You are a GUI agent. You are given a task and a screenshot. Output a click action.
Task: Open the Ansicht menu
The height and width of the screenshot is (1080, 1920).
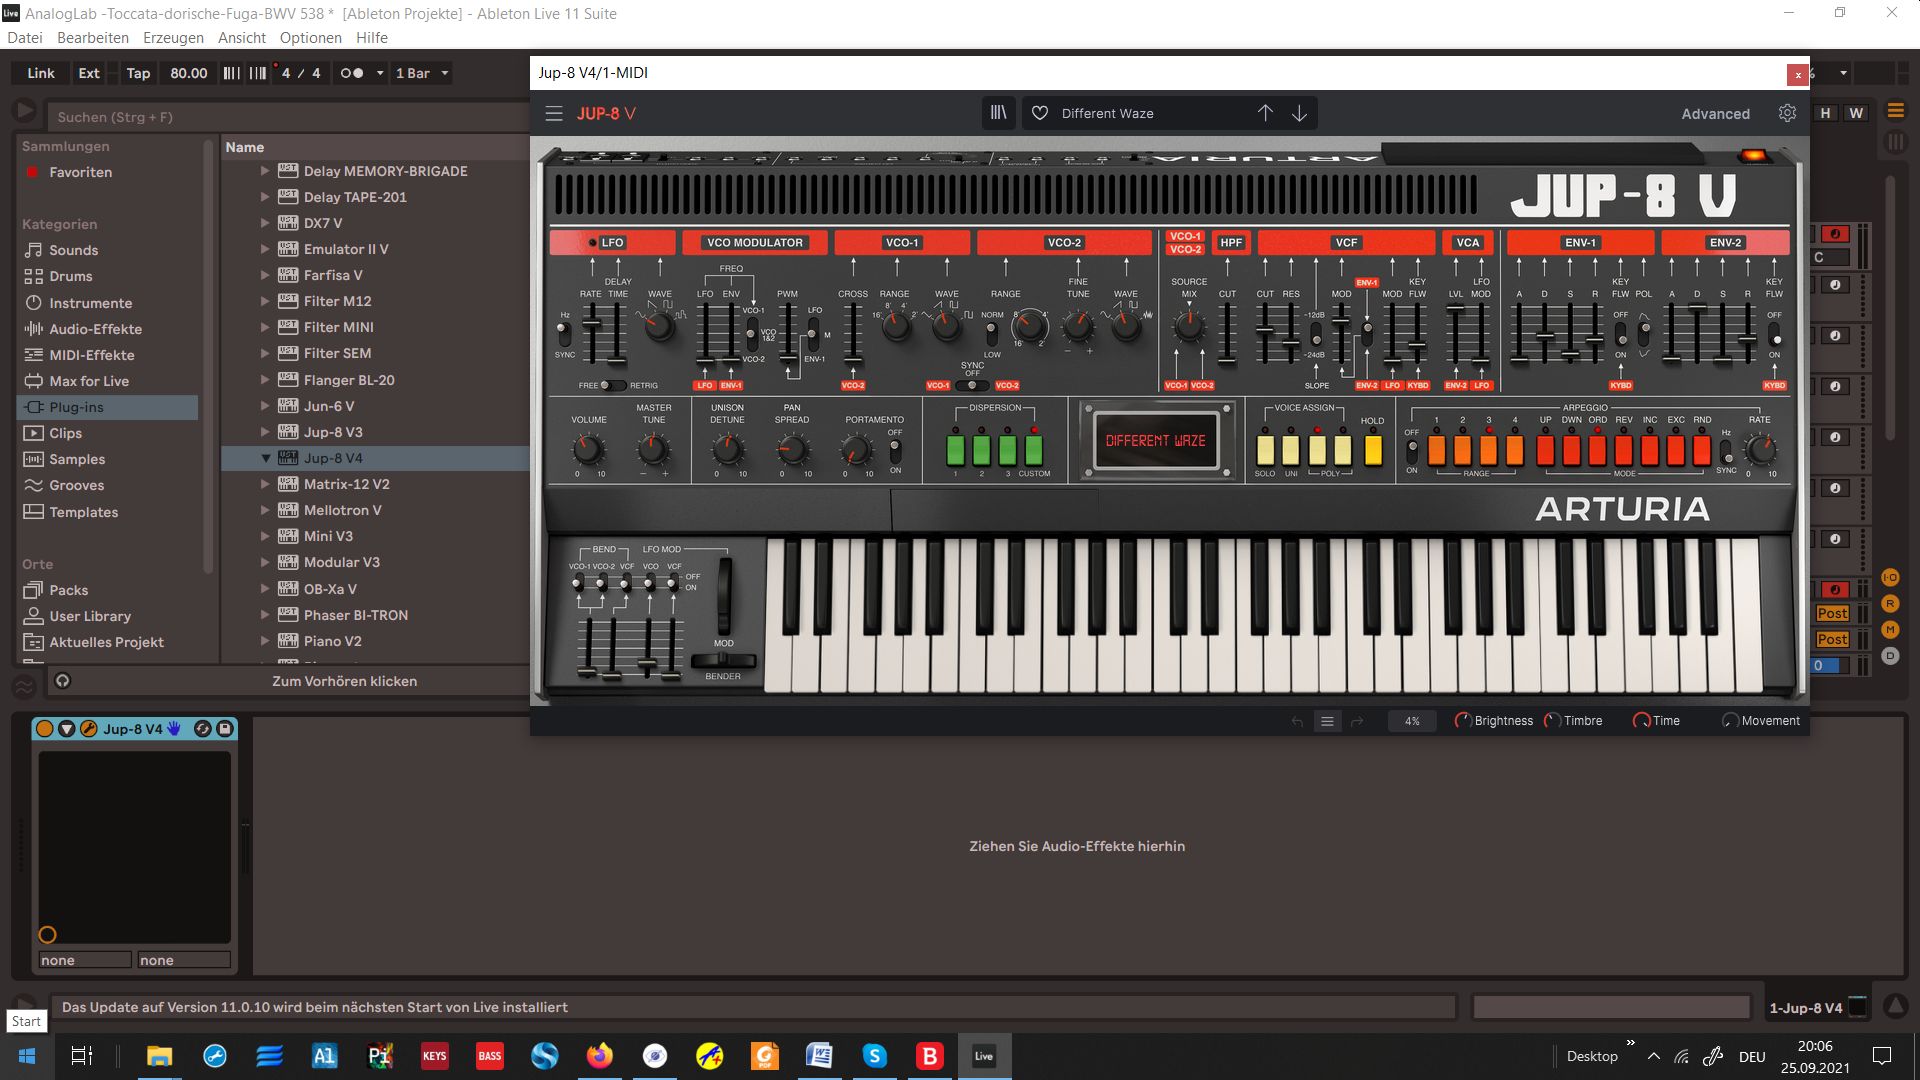click(x=242, y=38)
